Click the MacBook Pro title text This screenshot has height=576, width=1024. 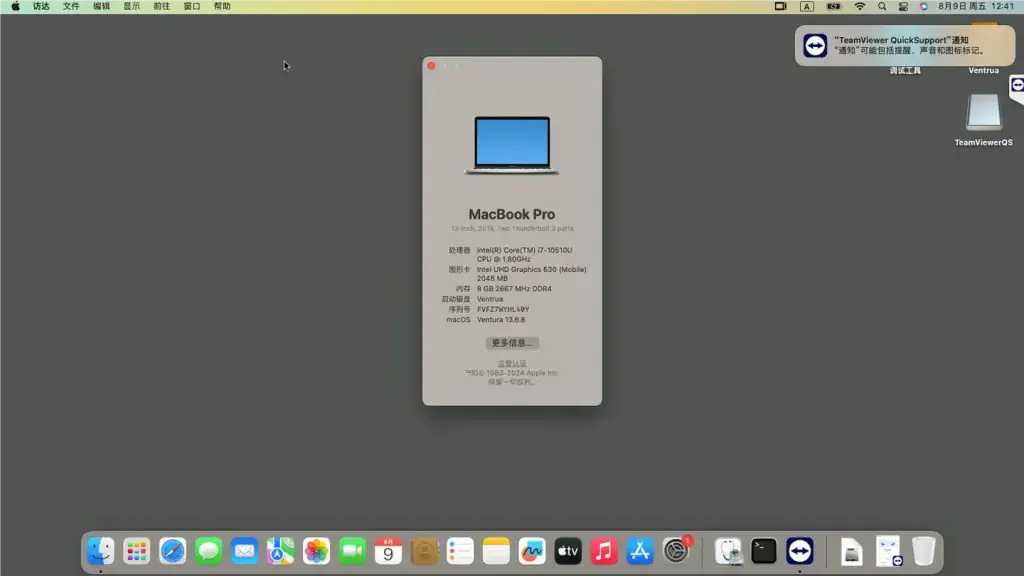pos(512,214)
